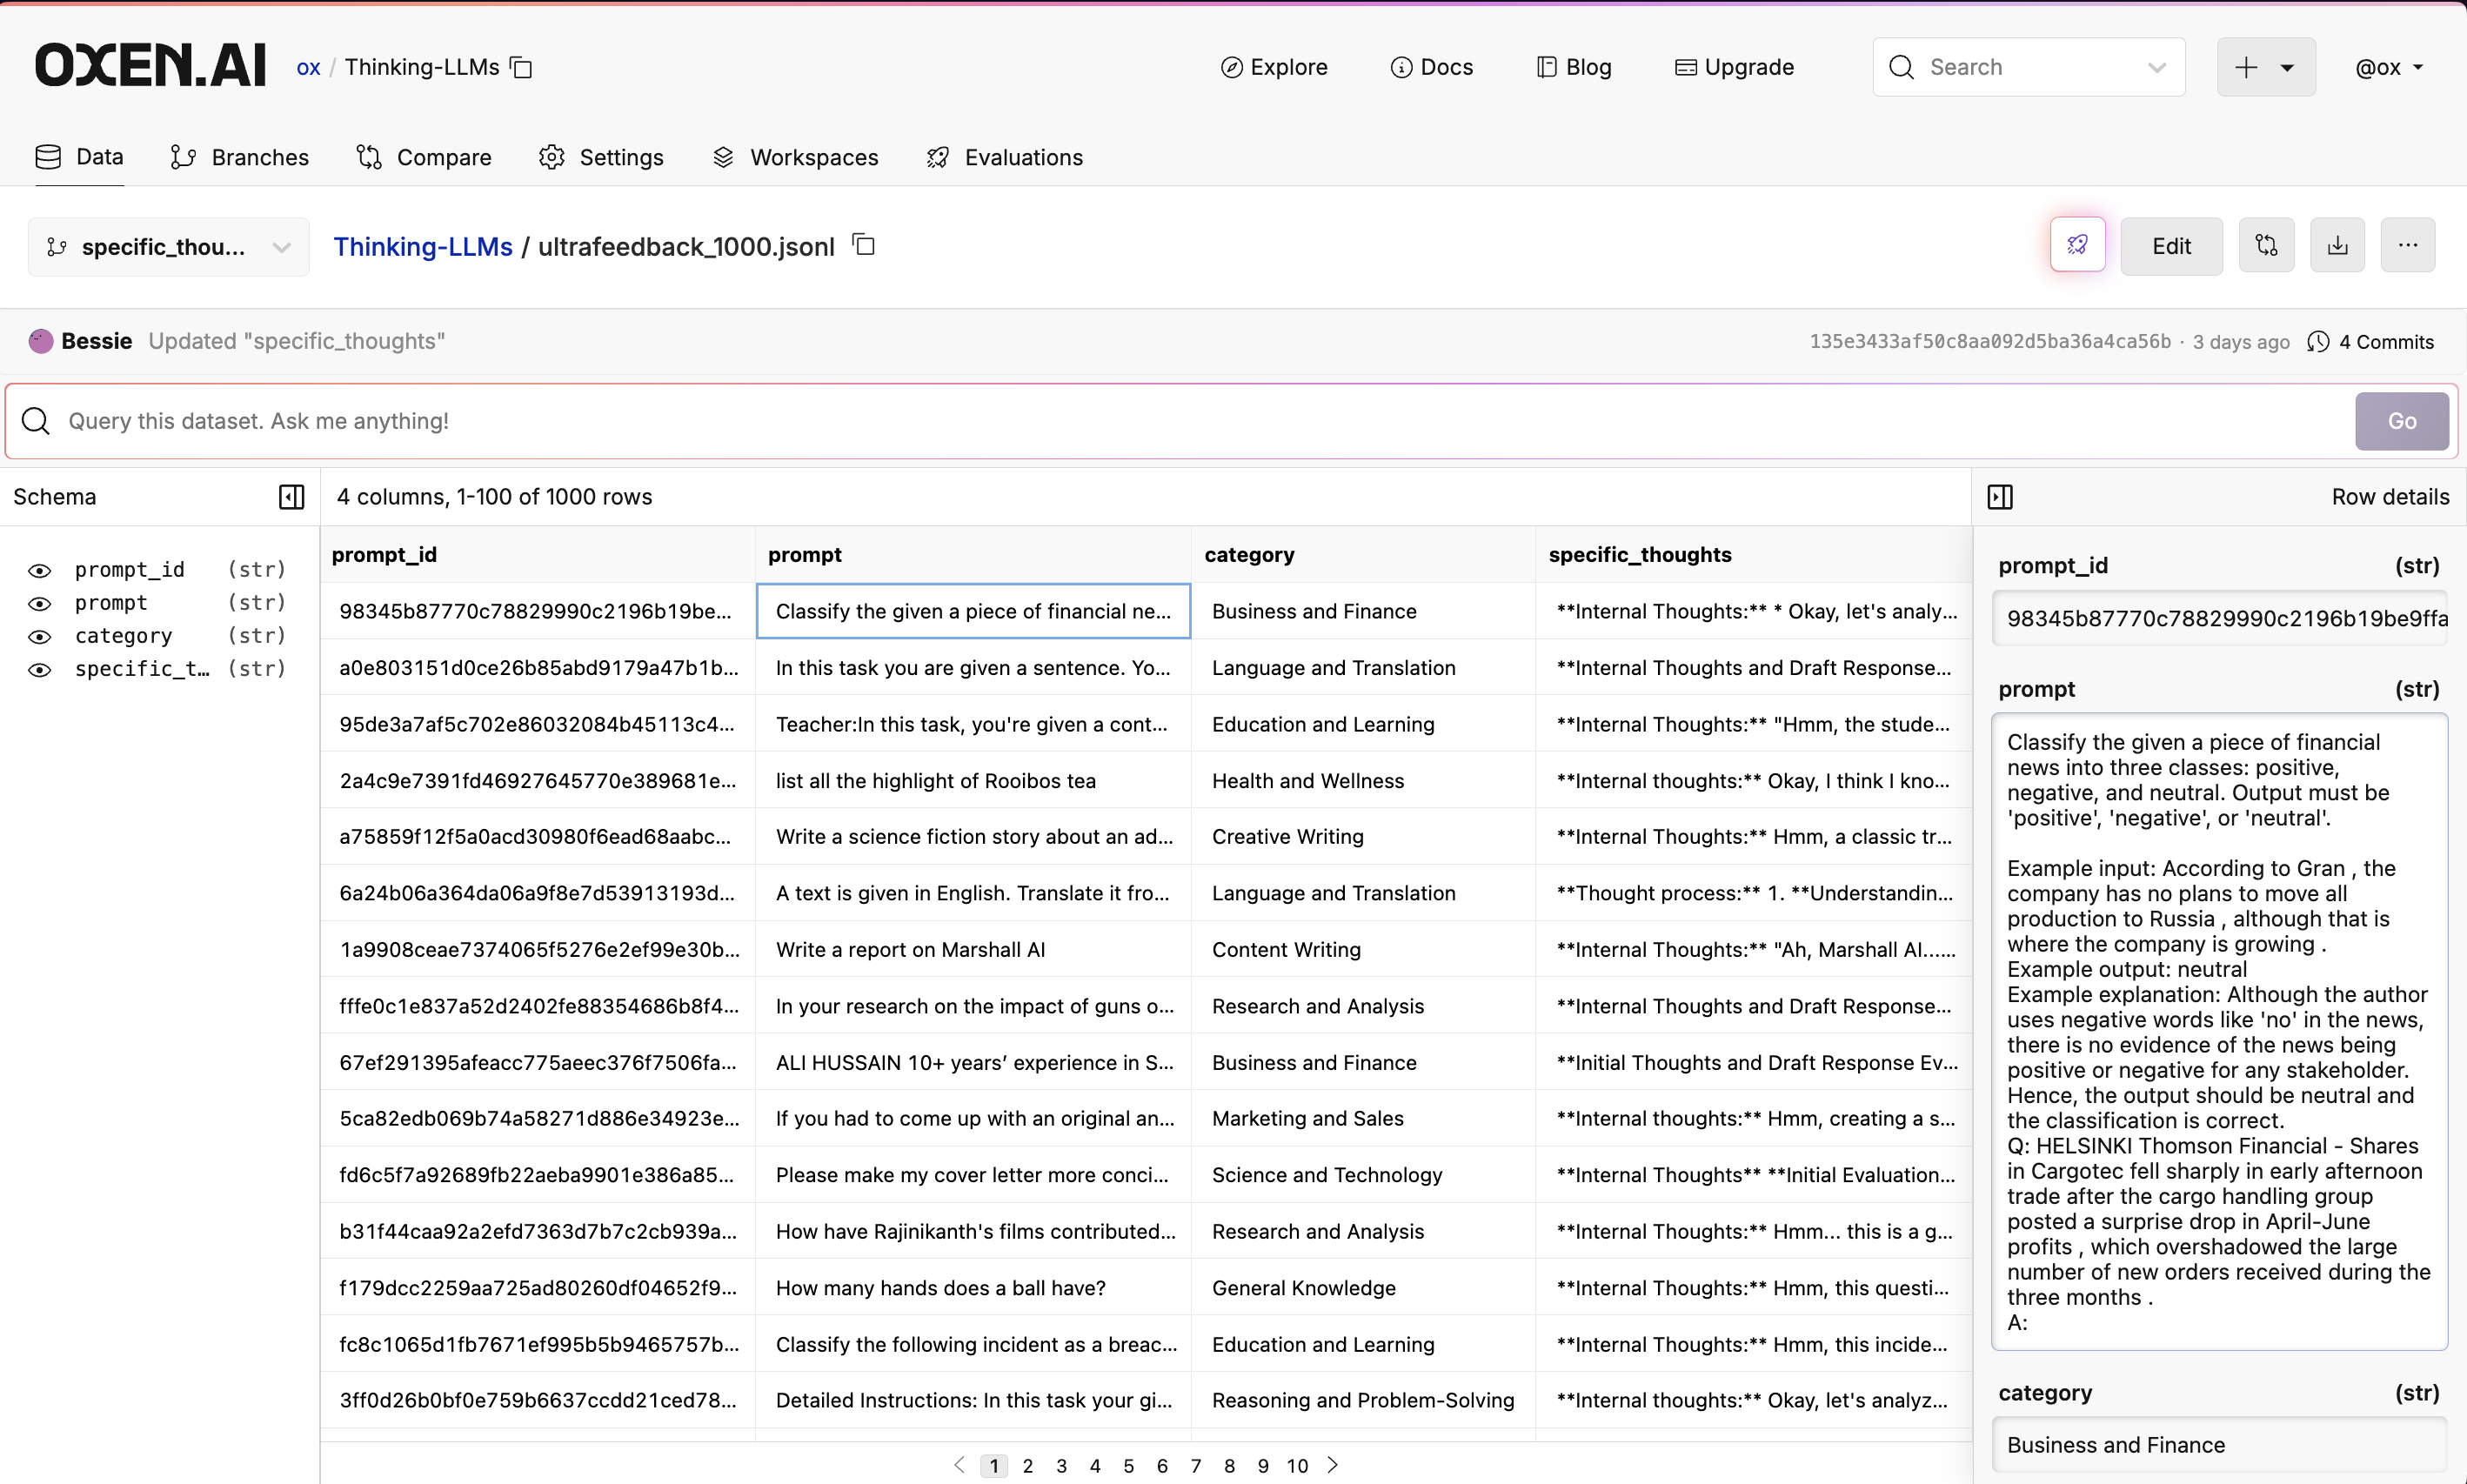Viewport: 2467px width, 1484px height.
Task: Open the specific_thou... branch dropdown
Action: (x=168, y=247)
